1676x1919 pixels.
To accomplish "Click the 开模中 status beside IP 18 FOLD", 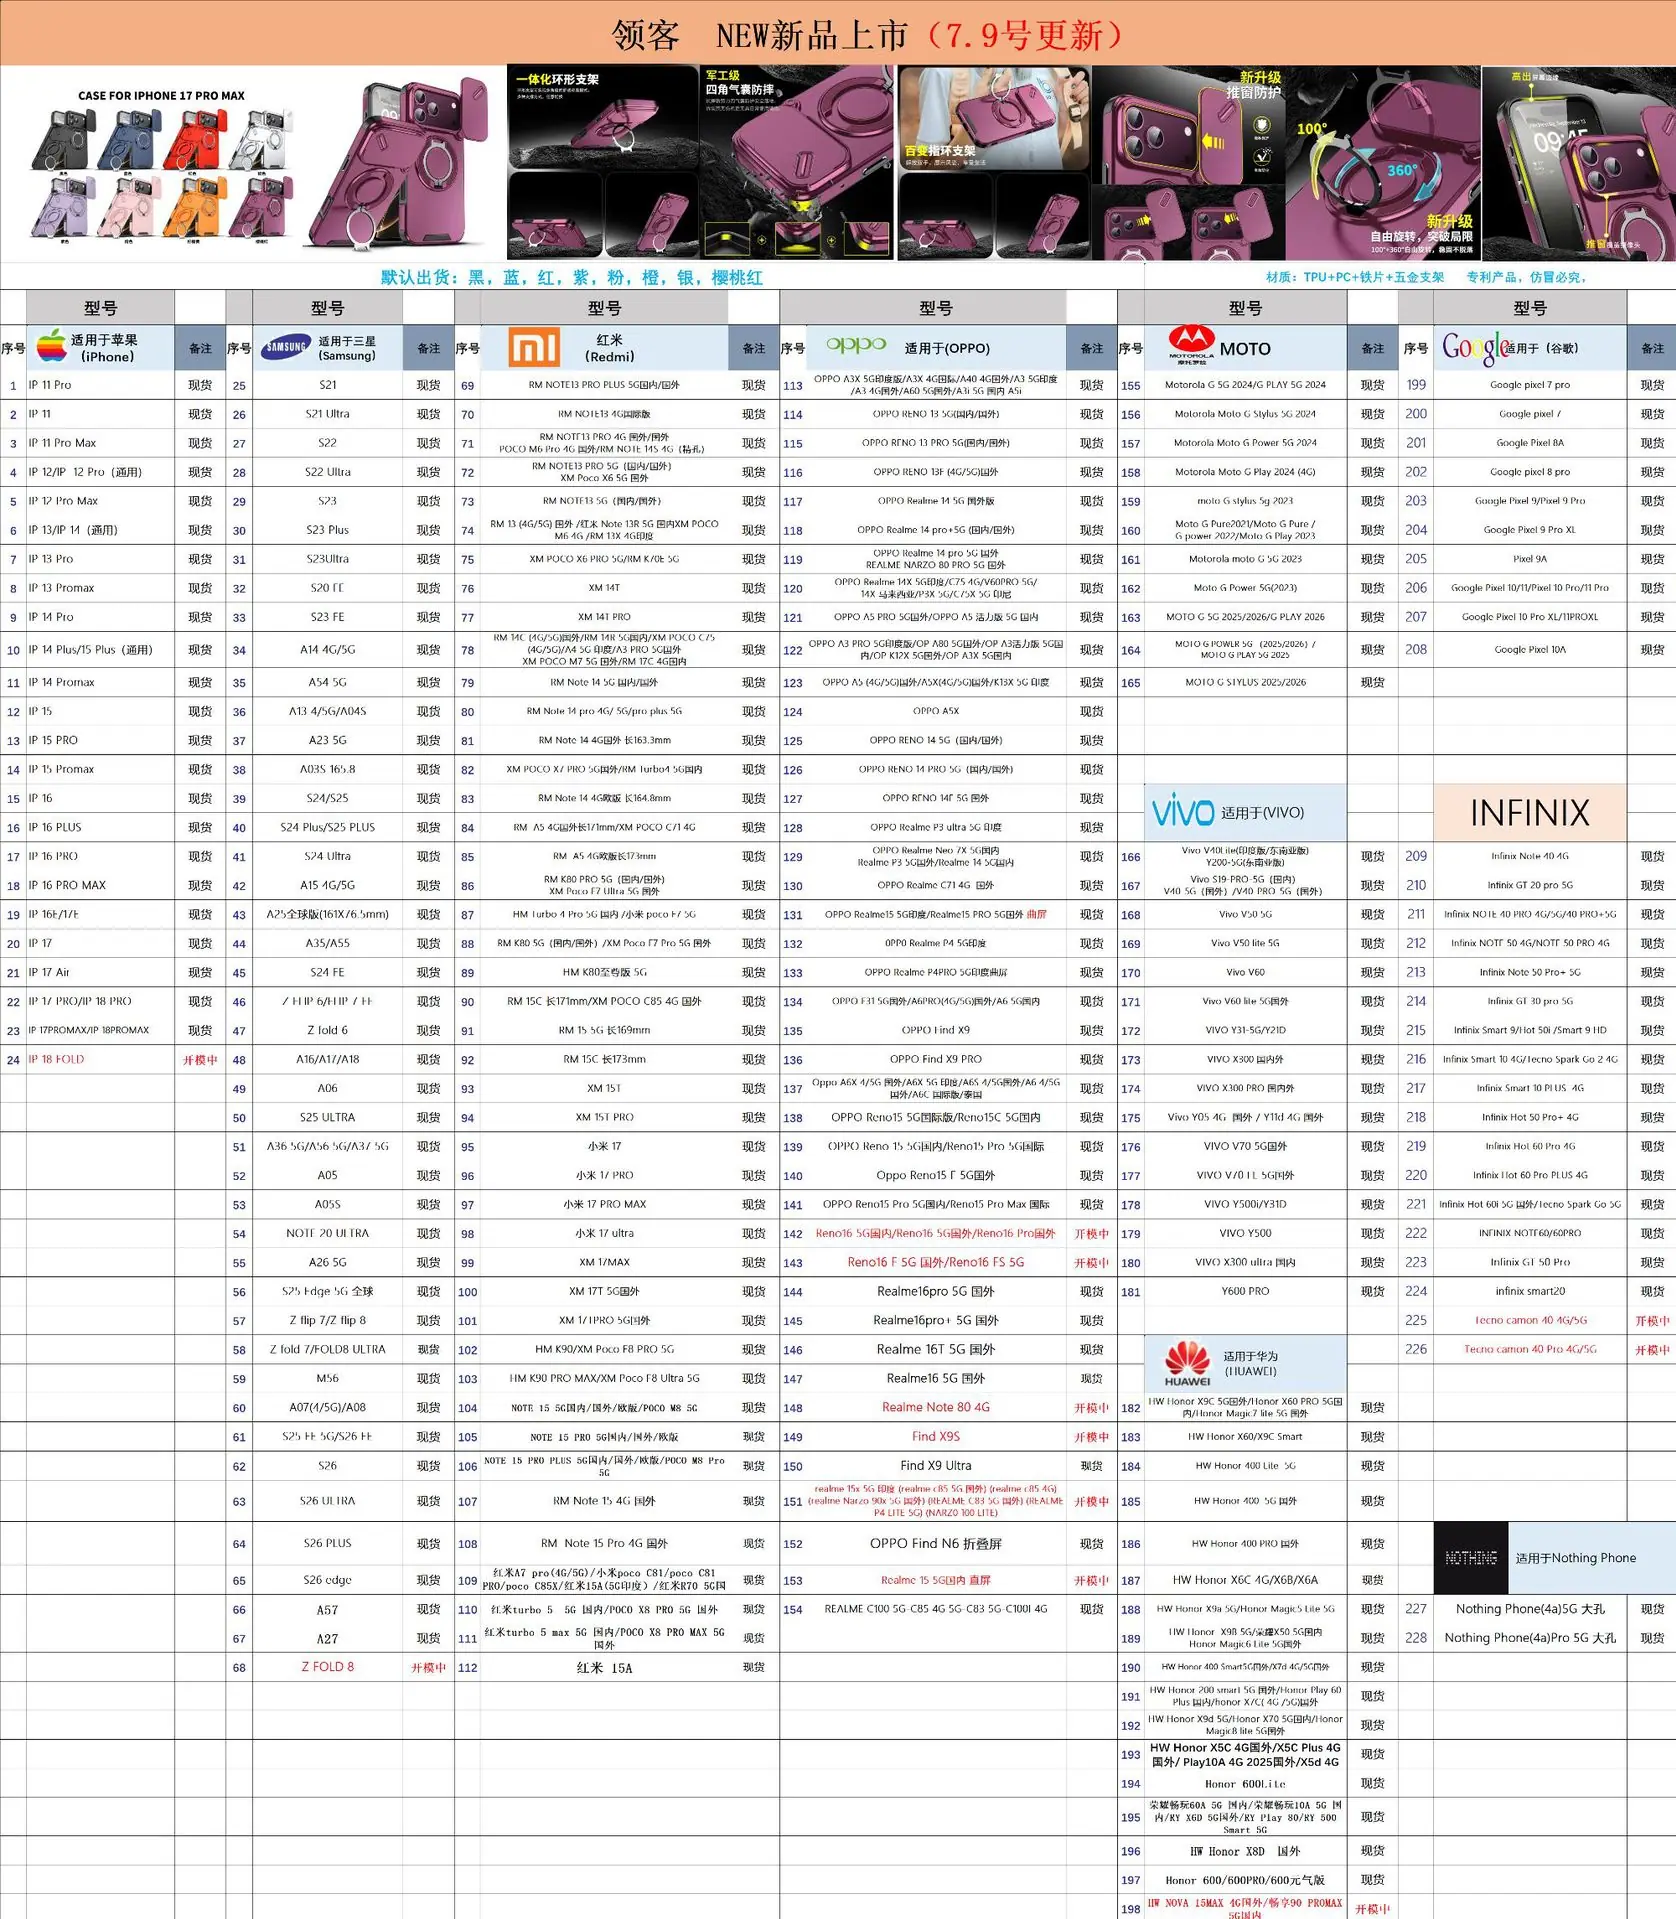I will point(200,1060).
